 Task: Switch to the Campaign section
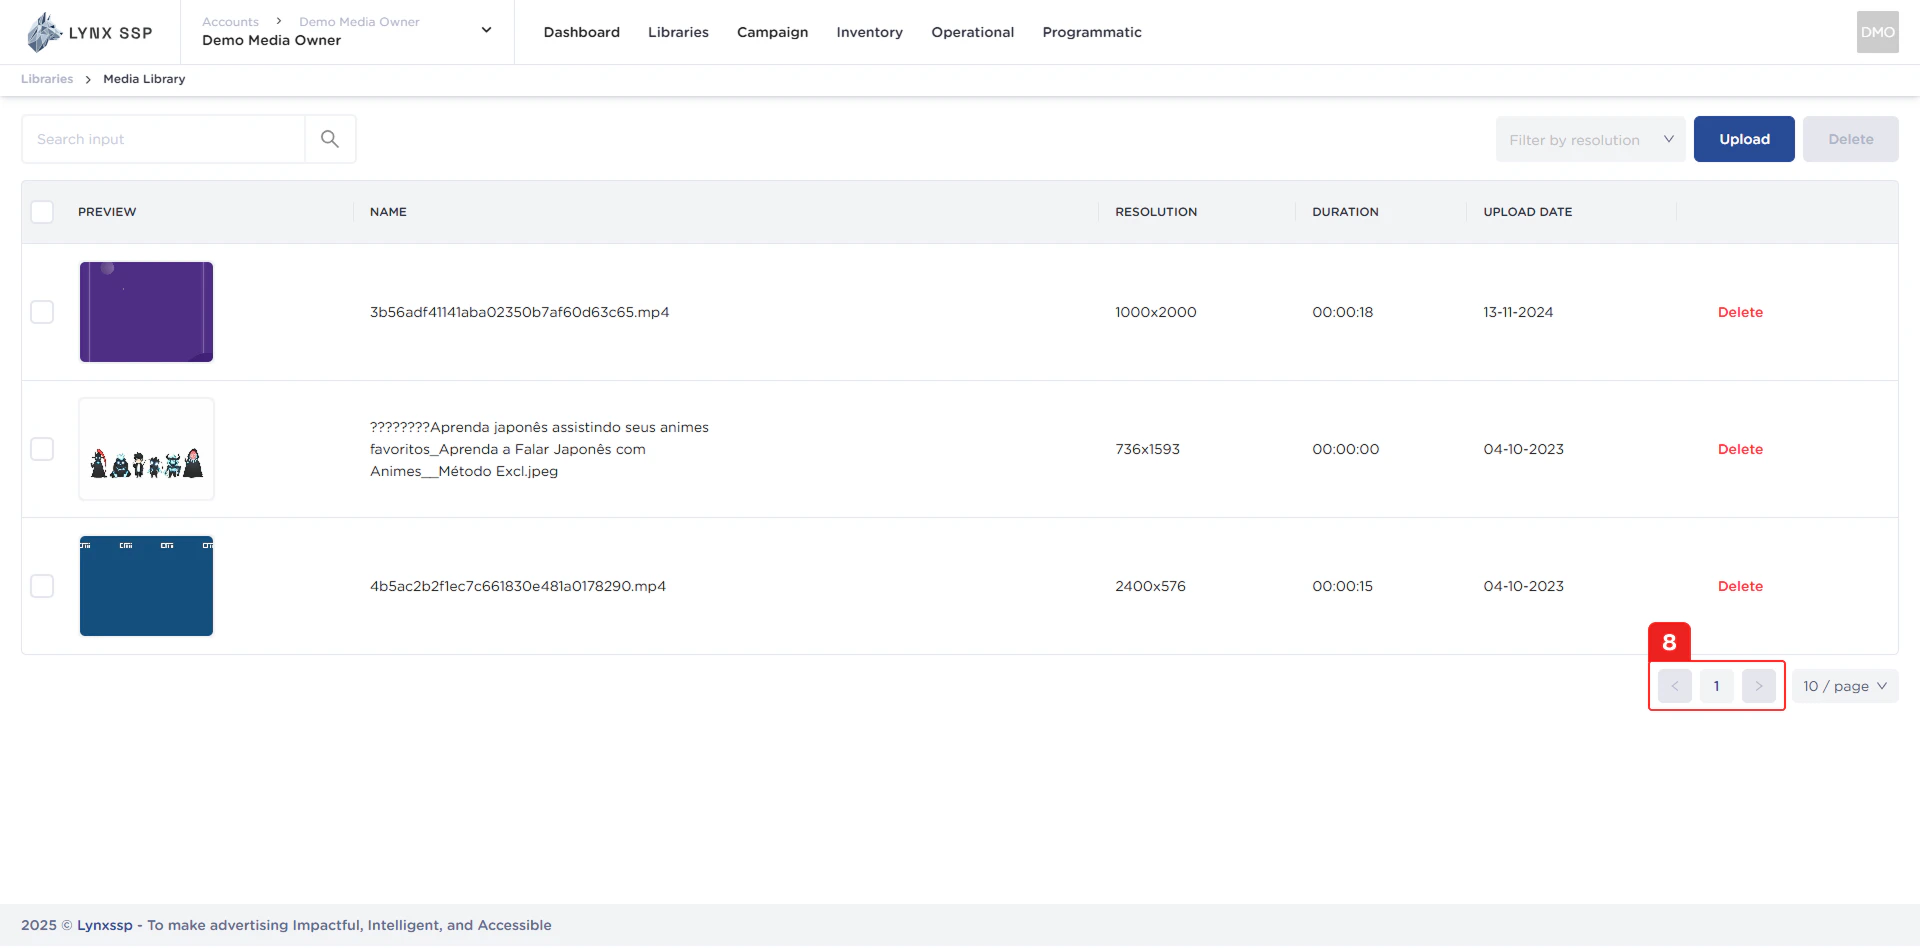point(771,32)
